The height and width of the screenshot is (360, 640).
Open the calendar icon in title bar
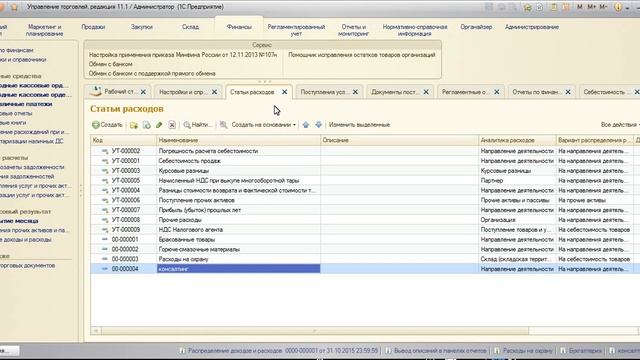pos(566,7)
